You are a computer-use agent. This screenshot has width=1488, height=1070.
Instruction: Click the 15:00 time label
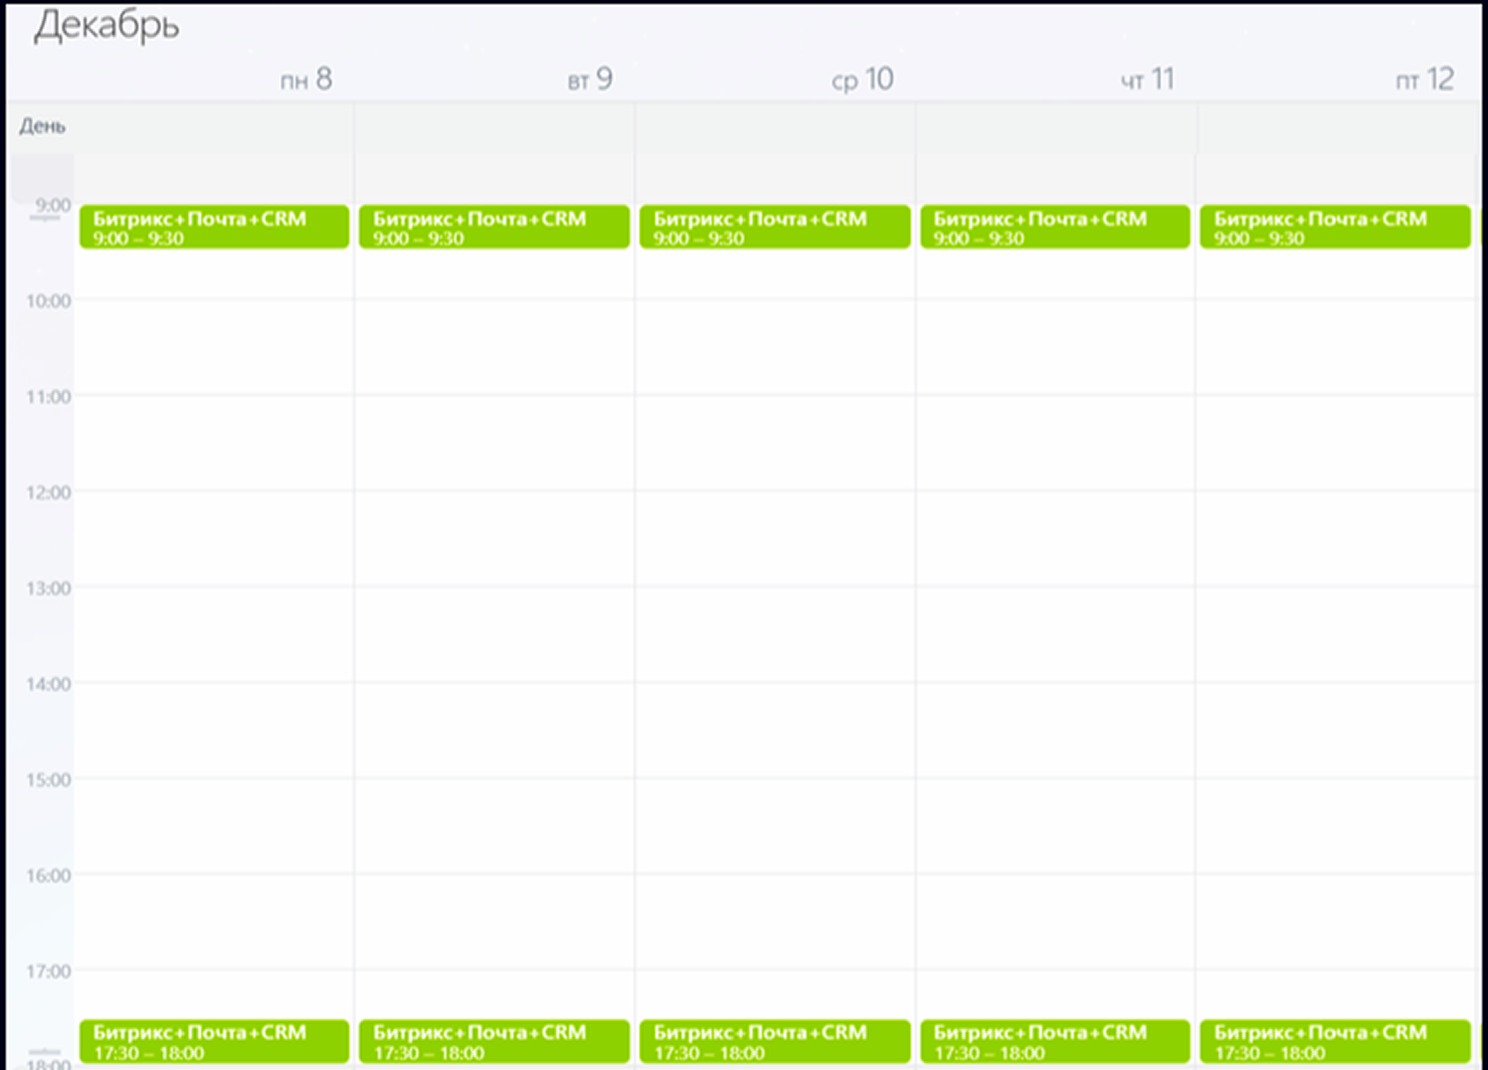(48, 780)
